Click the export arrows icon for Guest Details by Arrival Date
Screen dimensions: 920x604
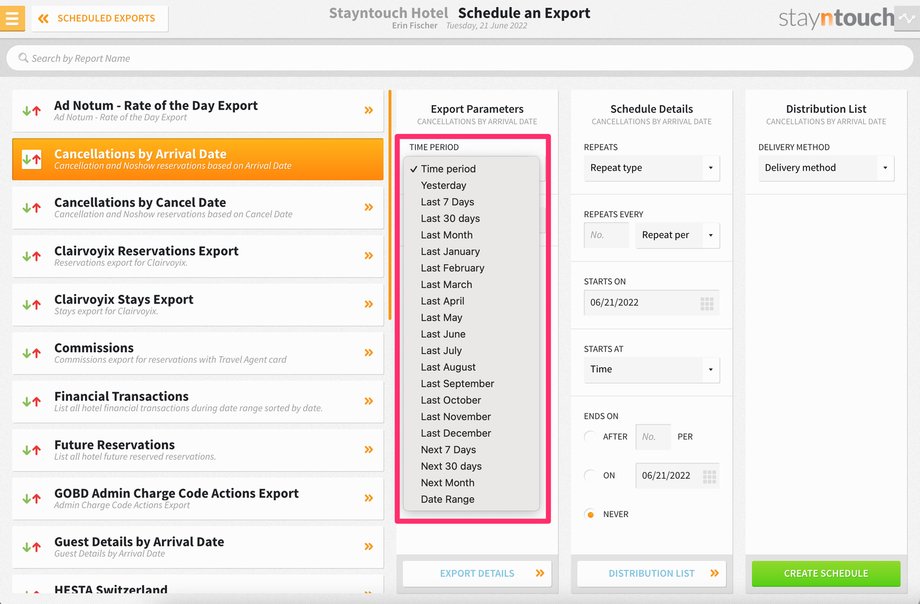click(32, 547)
